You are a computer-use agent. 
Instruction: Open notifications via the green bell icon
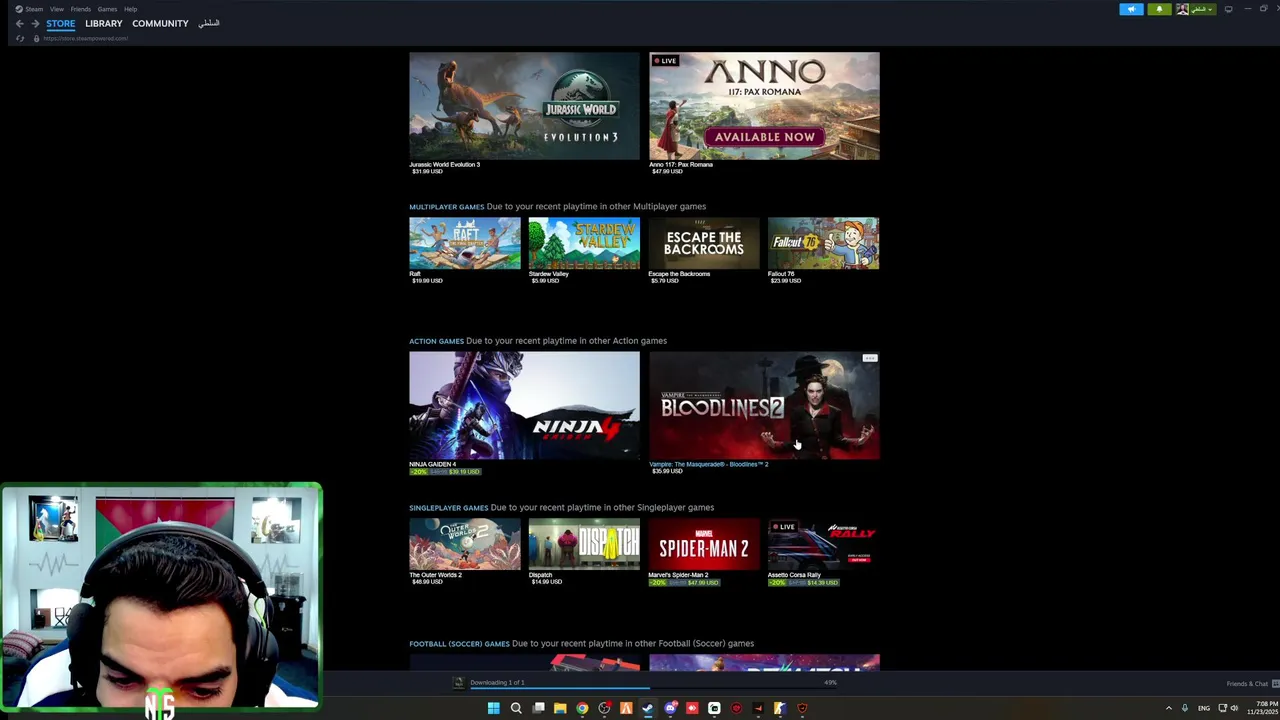tap(1159, 9)
